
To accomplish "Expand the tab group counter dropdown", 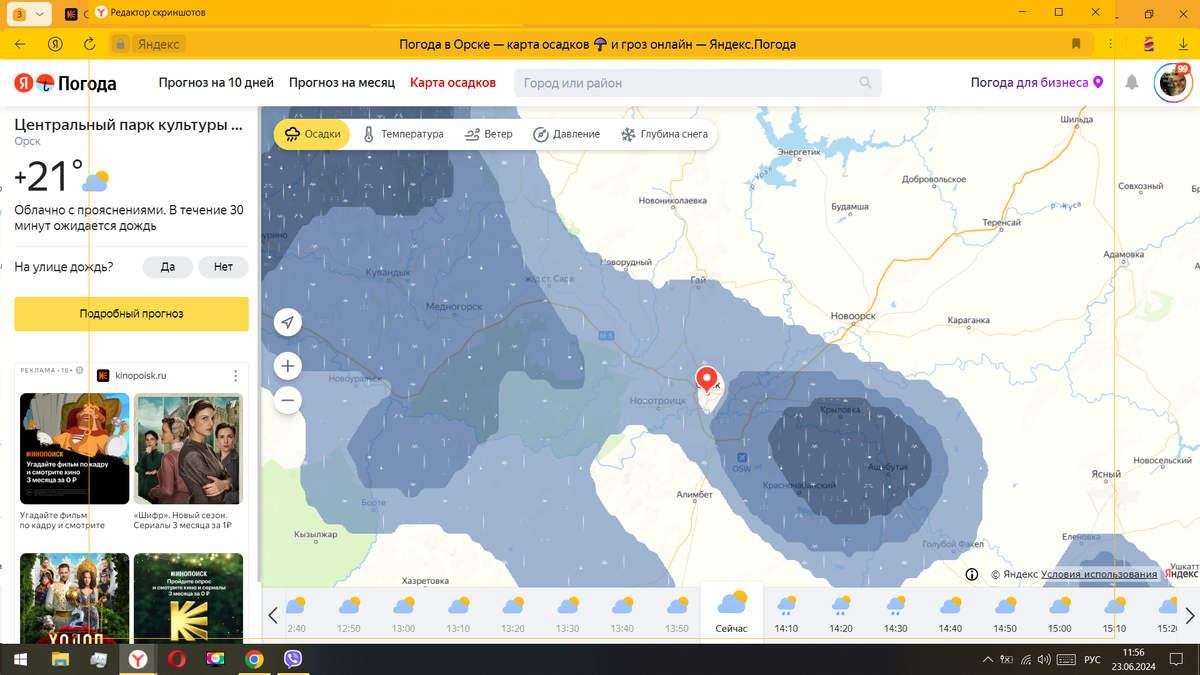I will pos(28,14).
